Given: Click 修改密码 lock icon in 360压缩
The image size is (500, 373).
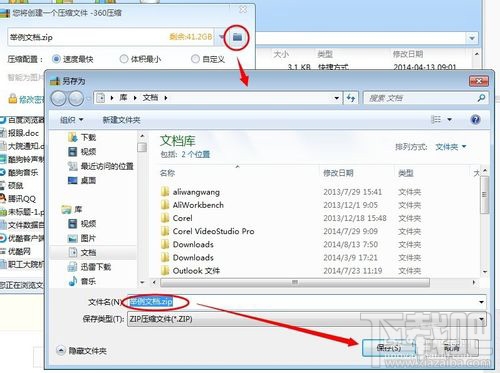Looking at the screenshot, I should point(13,99).
